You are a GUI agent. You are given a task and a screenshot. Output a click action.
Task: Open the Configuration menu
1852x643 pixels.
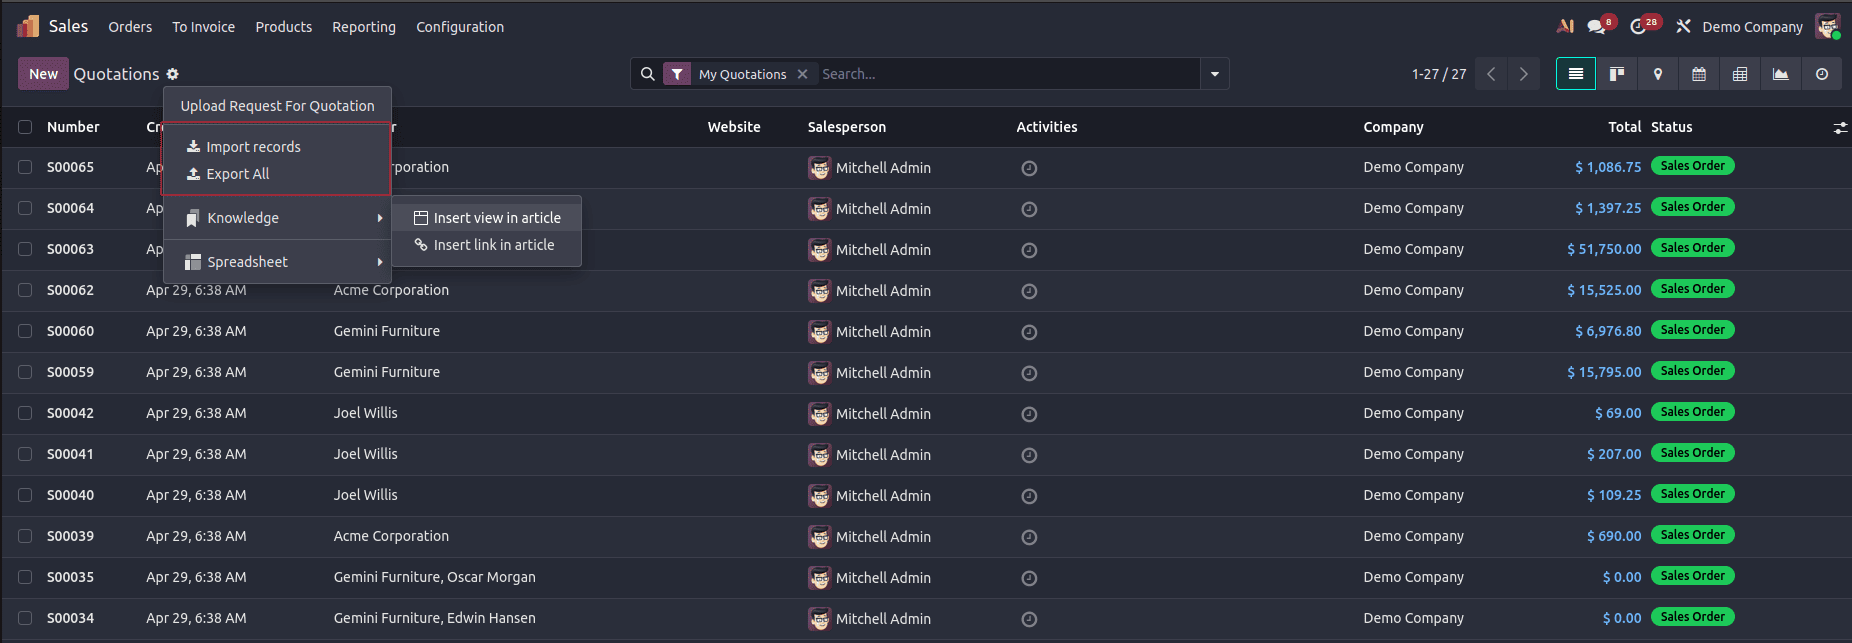(x=460, y=27)
